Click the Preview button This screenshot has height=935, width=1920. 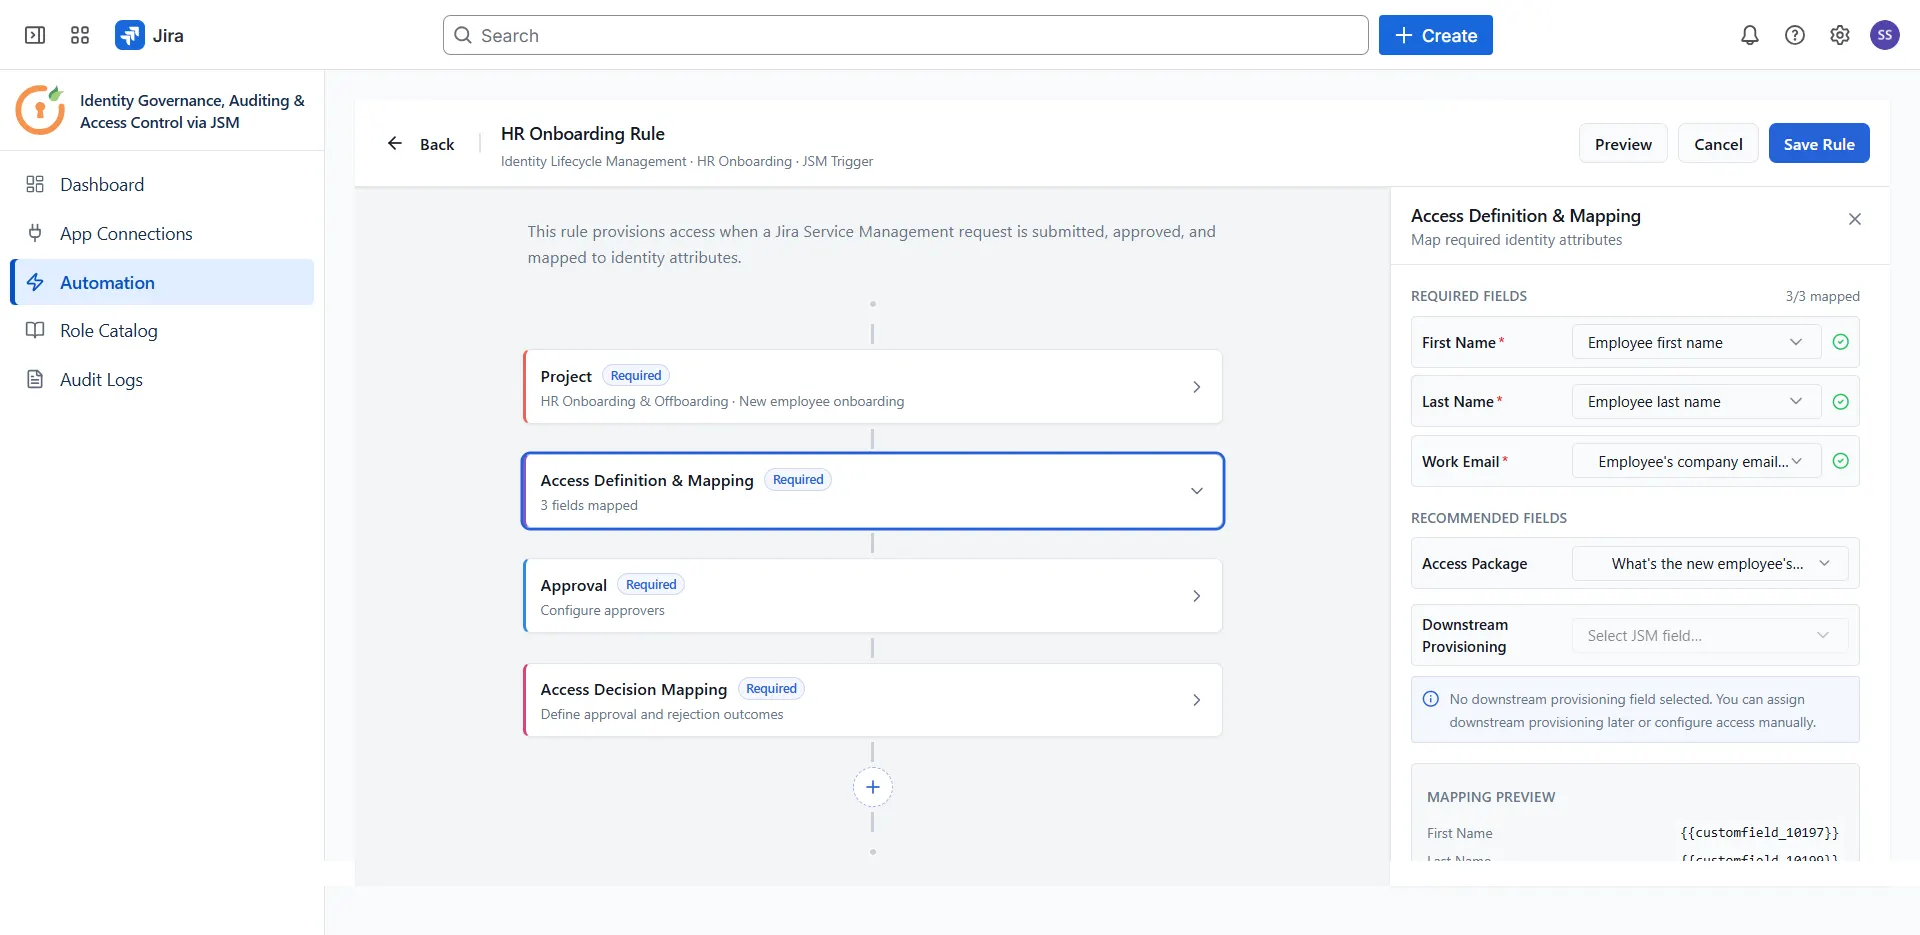1623,143
